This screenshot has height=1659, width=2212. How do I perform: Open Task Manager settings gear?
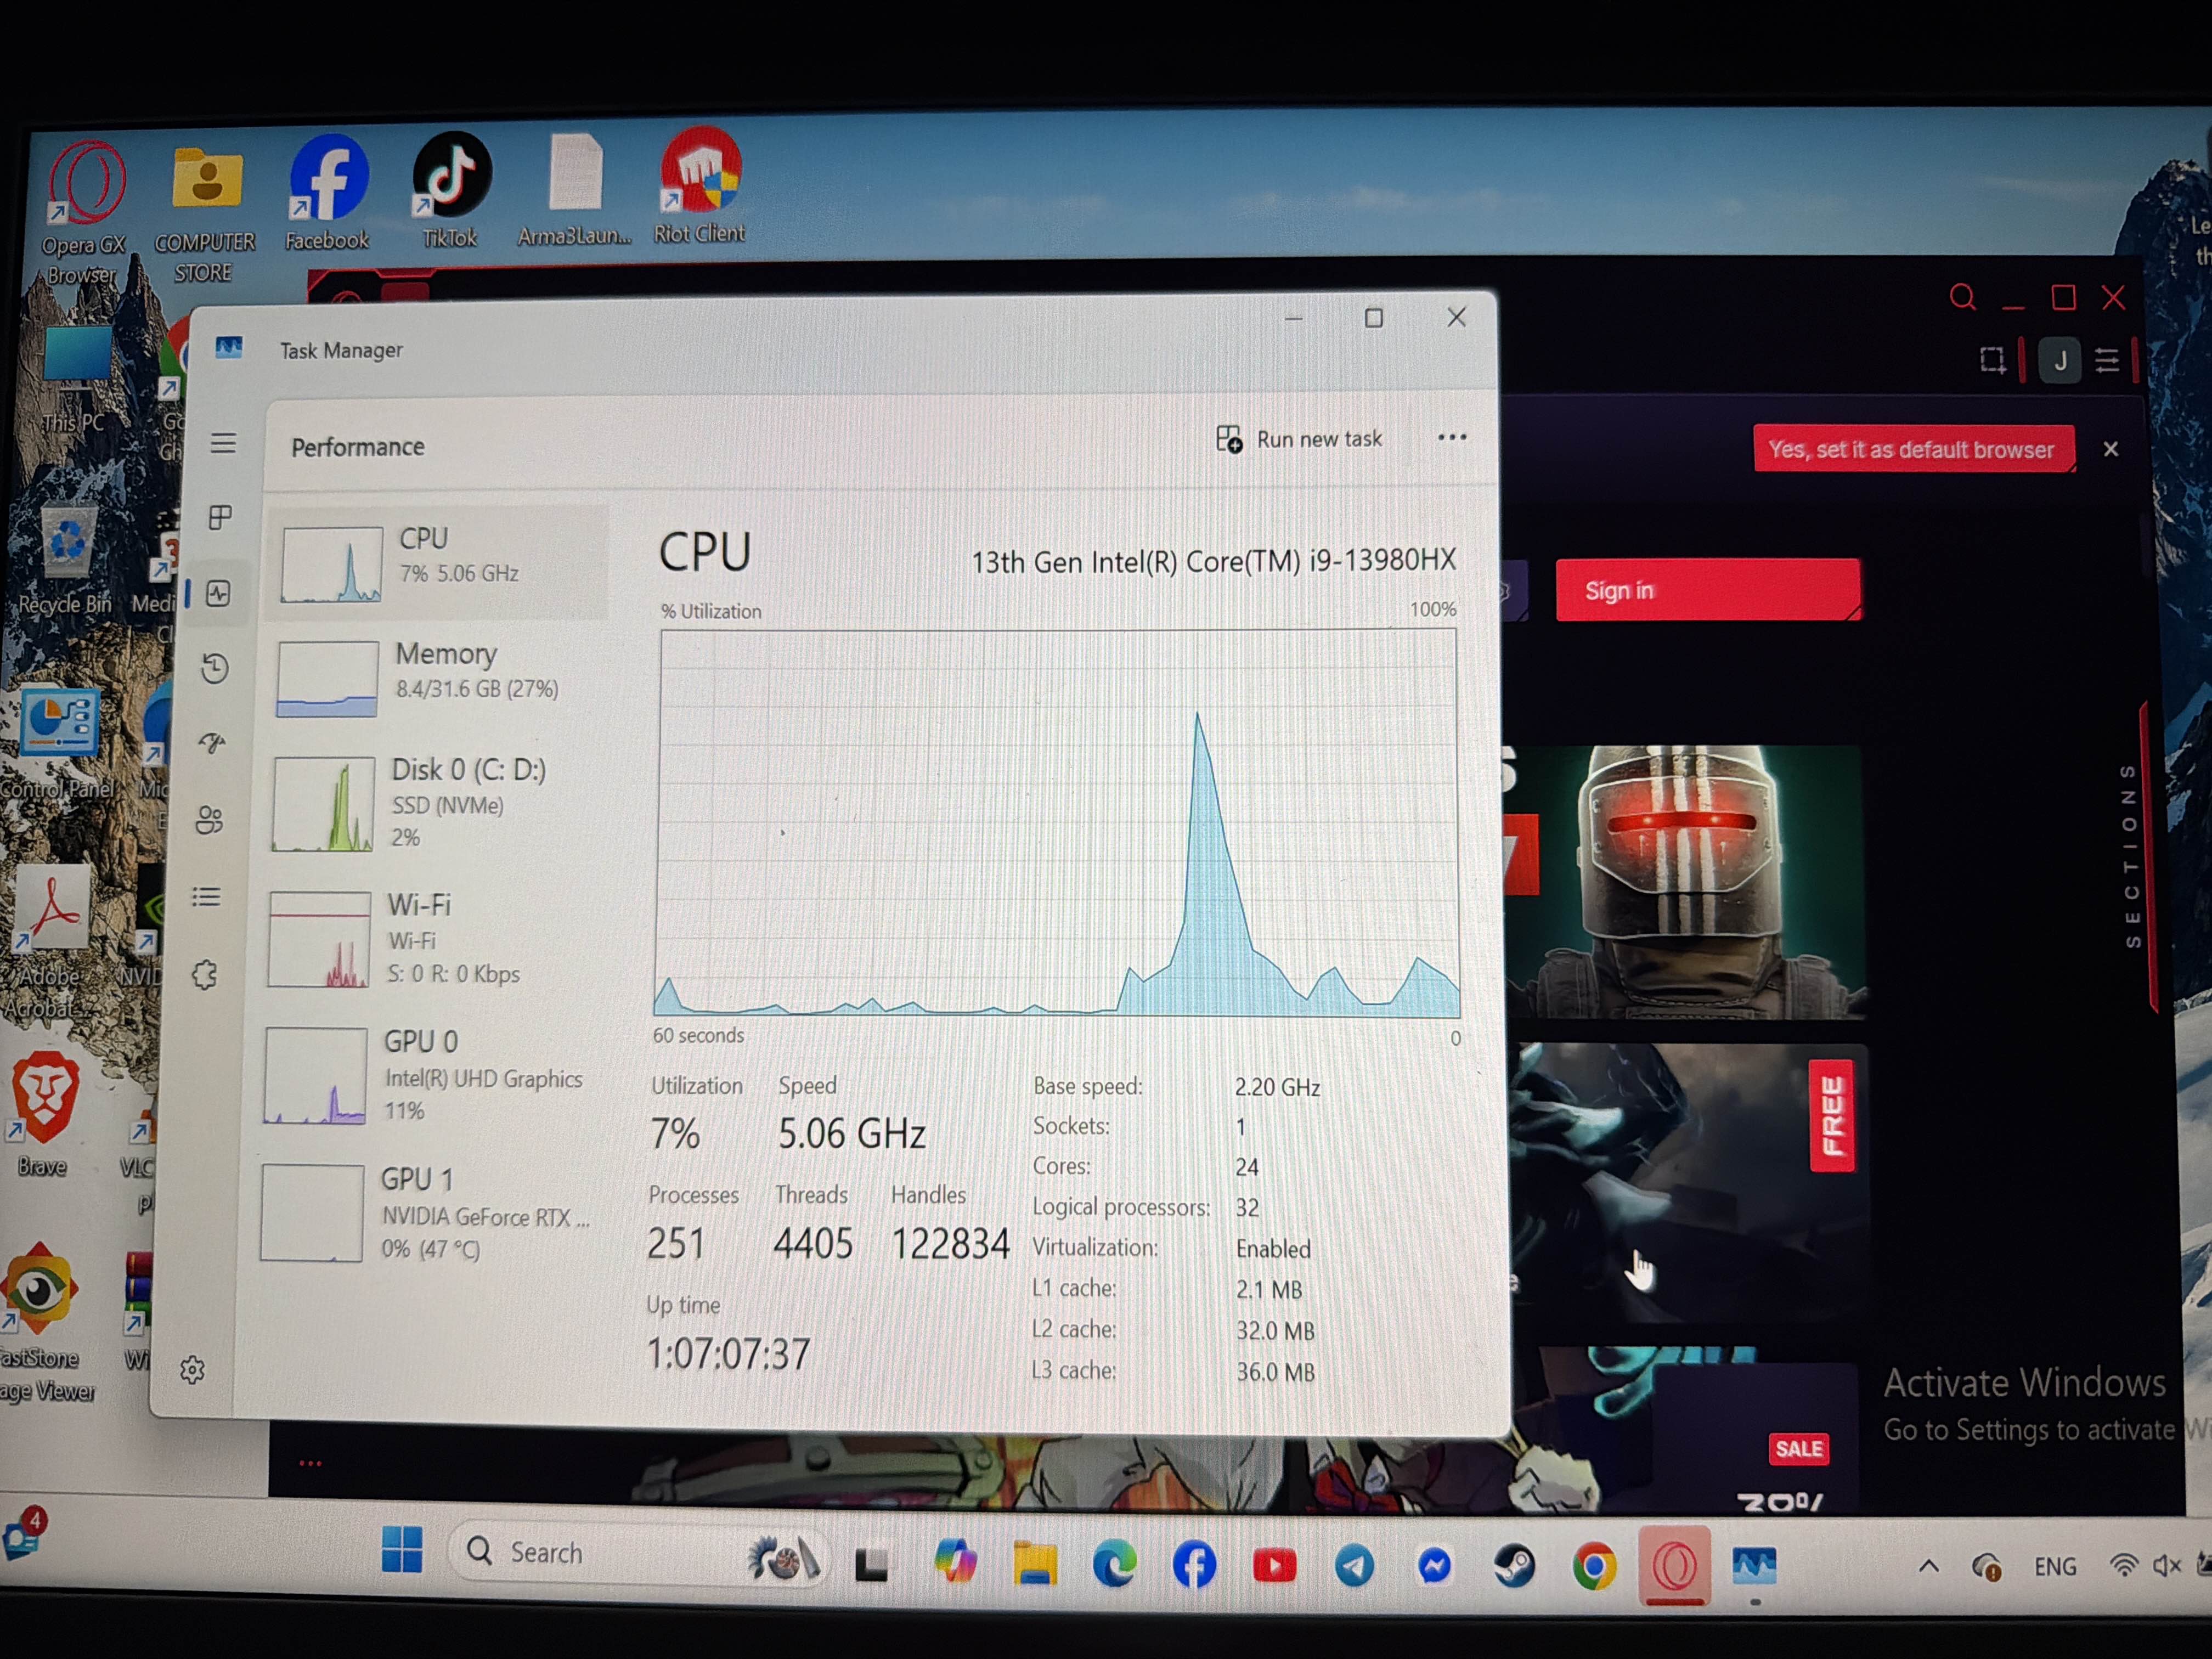click(192, 1369)
